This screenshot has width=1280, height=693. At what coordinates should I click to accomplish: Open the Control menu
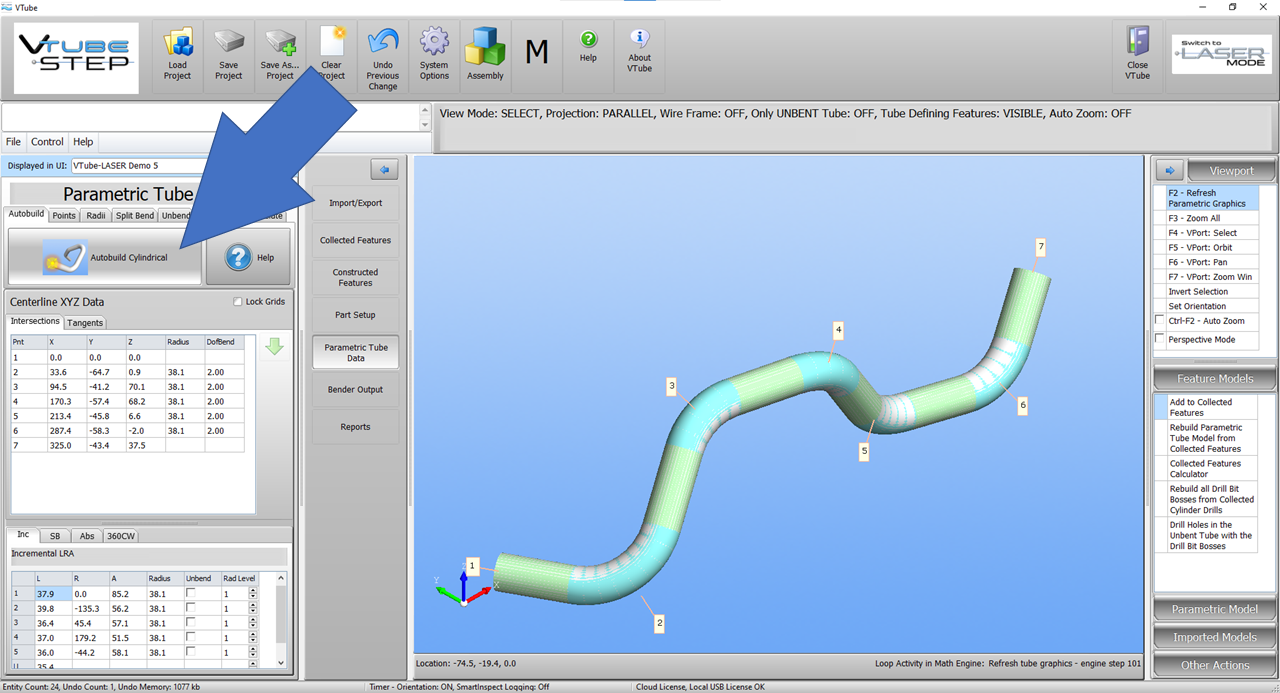(x=47, y=142)
